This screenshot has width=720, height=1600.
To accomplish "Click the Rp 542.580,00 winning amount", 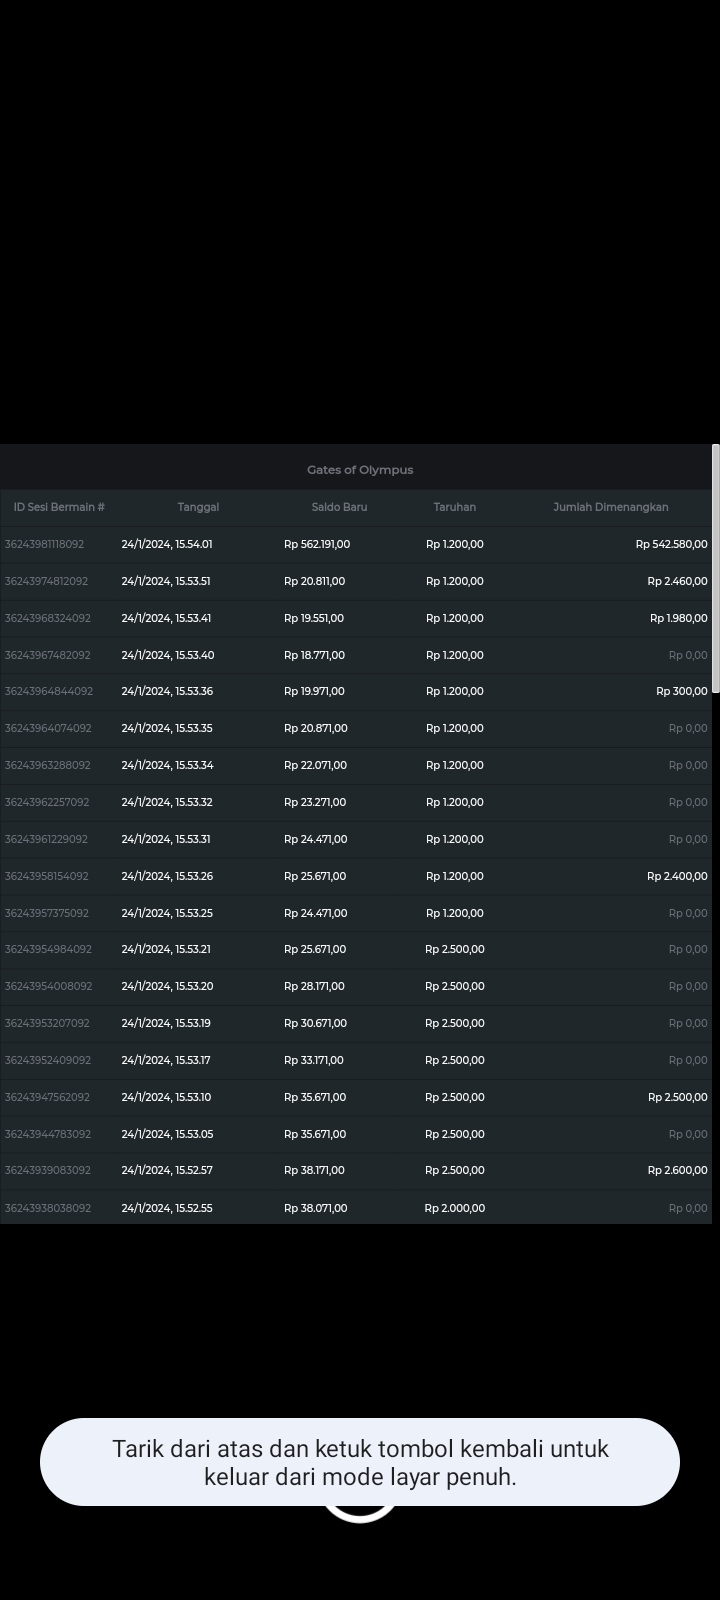I will (671, 544).
